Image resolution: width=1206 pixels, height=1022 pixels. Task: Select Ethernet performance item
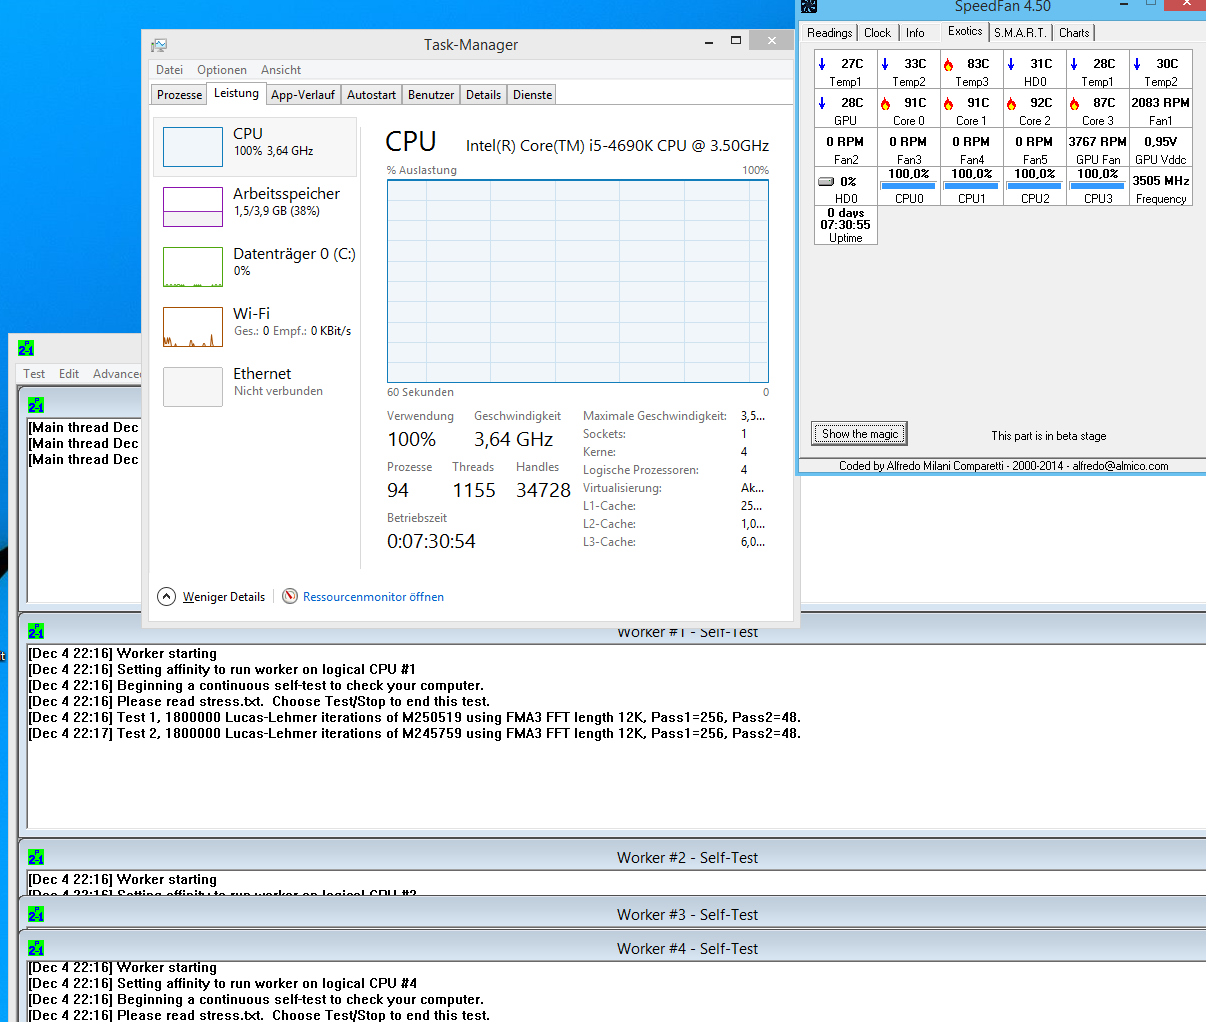click(x=255, y=387)
